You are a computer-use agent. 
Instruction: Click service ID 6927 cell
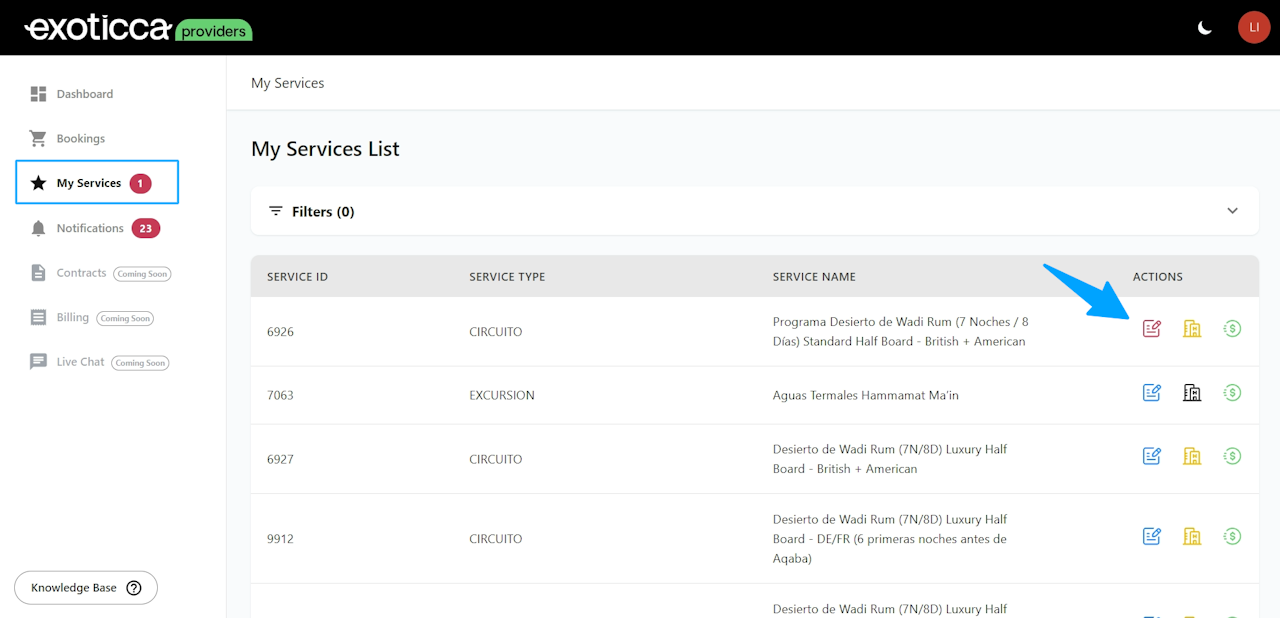tap(280, 459)
